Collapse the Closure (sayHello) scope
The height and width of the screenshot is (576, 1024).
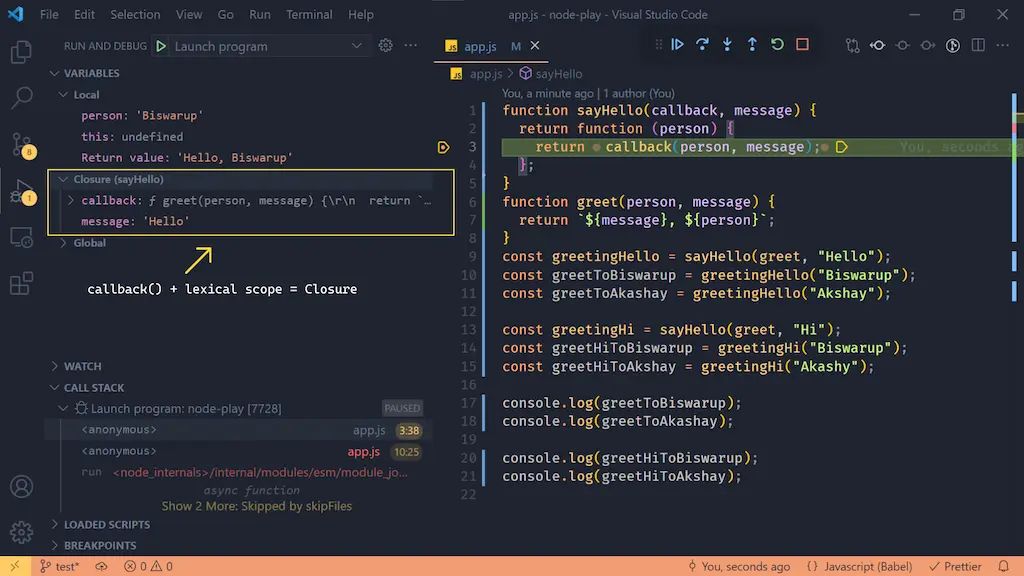point(63,179)
